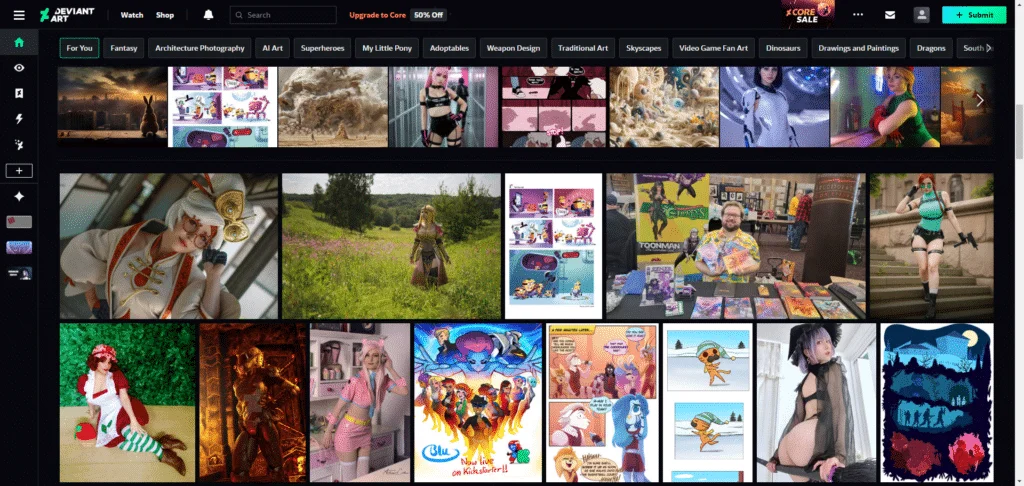Open the mail inbox icon

point(890,15)
